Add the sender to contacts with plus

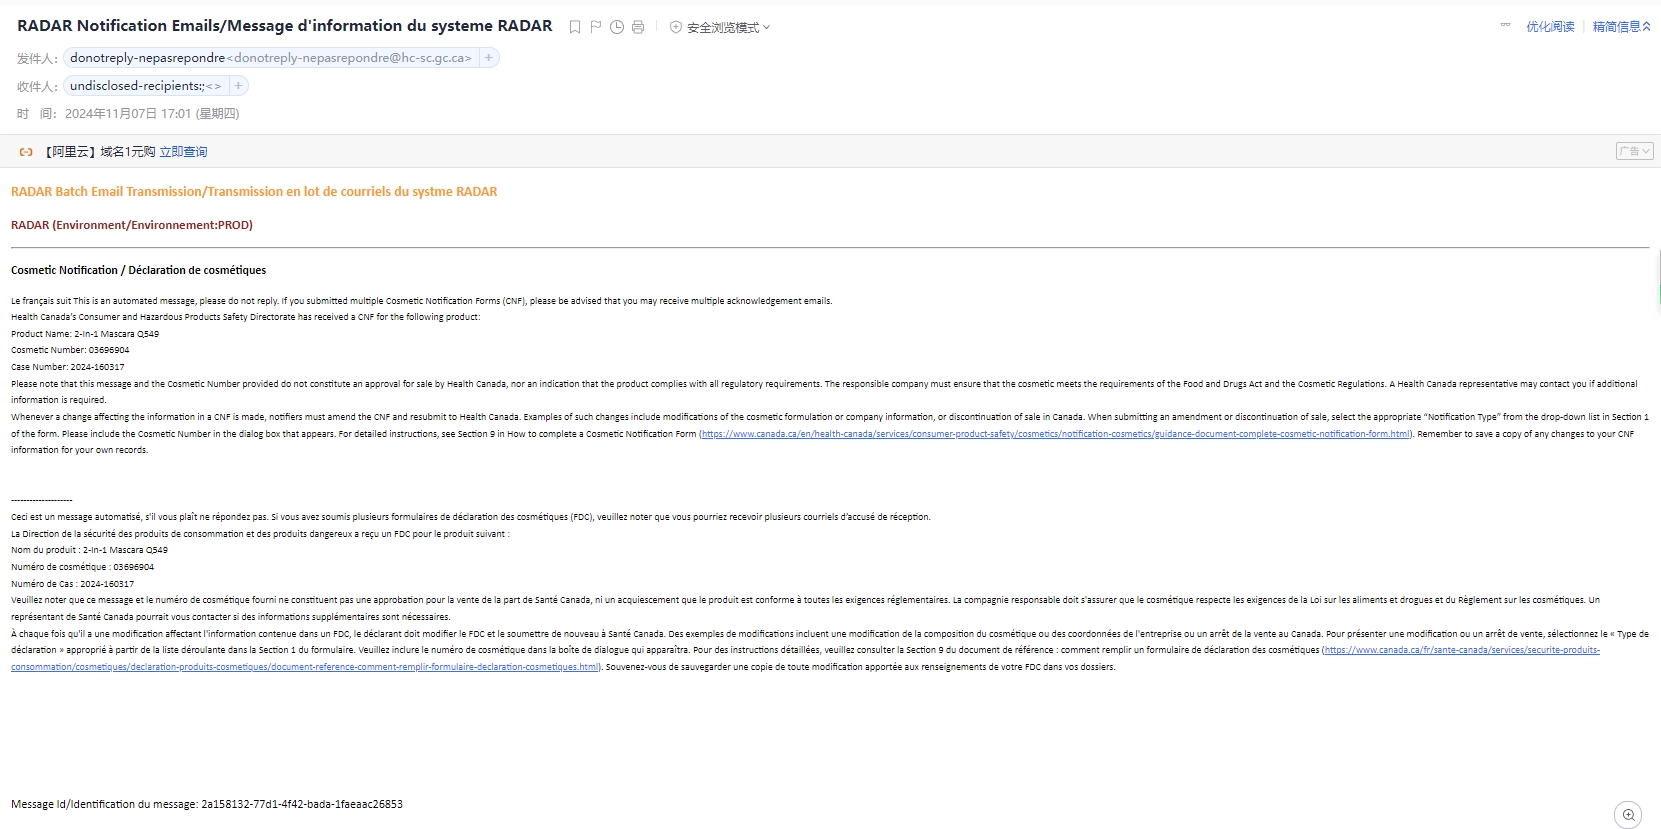click(x=489, y=58)
